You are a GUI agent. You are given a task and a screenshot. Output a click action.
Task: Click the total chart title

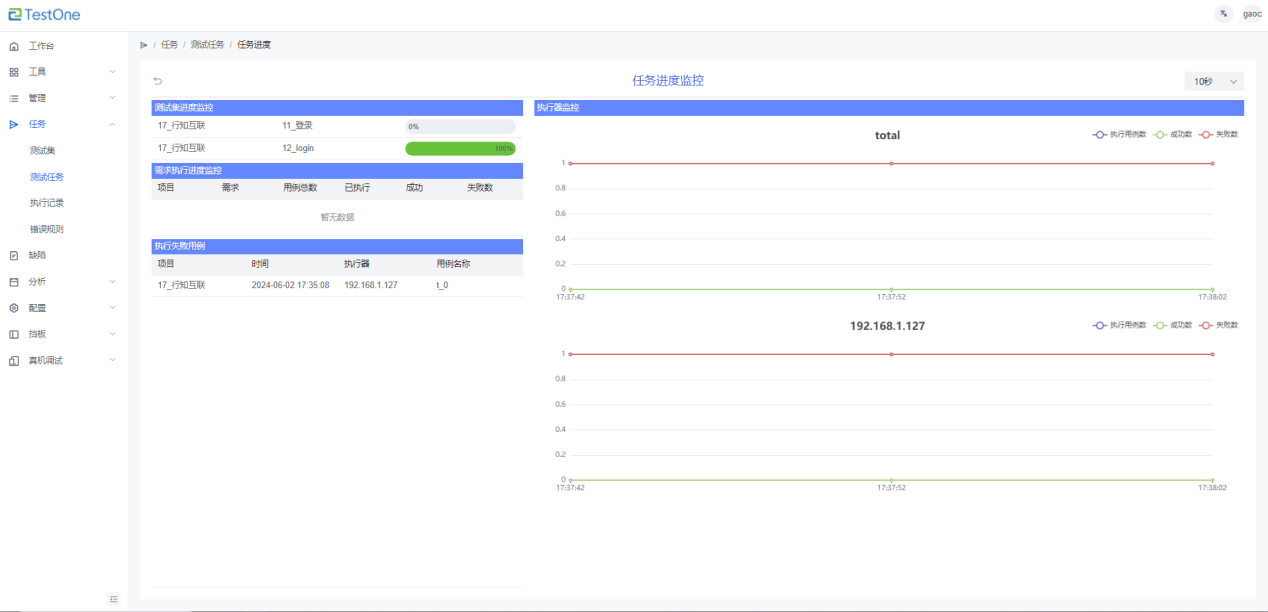click(887, 135)
